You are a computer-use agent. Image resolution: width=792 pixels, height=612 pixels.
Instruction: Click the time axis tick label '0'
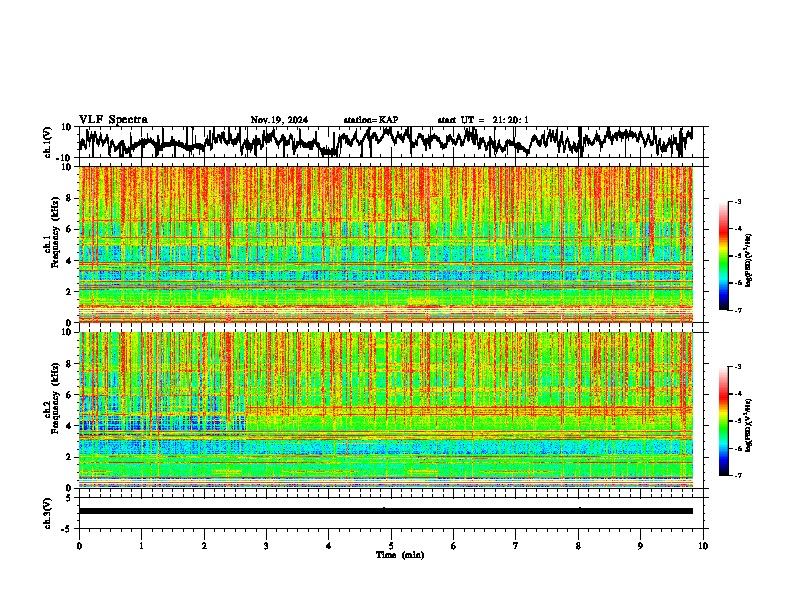pos(79,546)
